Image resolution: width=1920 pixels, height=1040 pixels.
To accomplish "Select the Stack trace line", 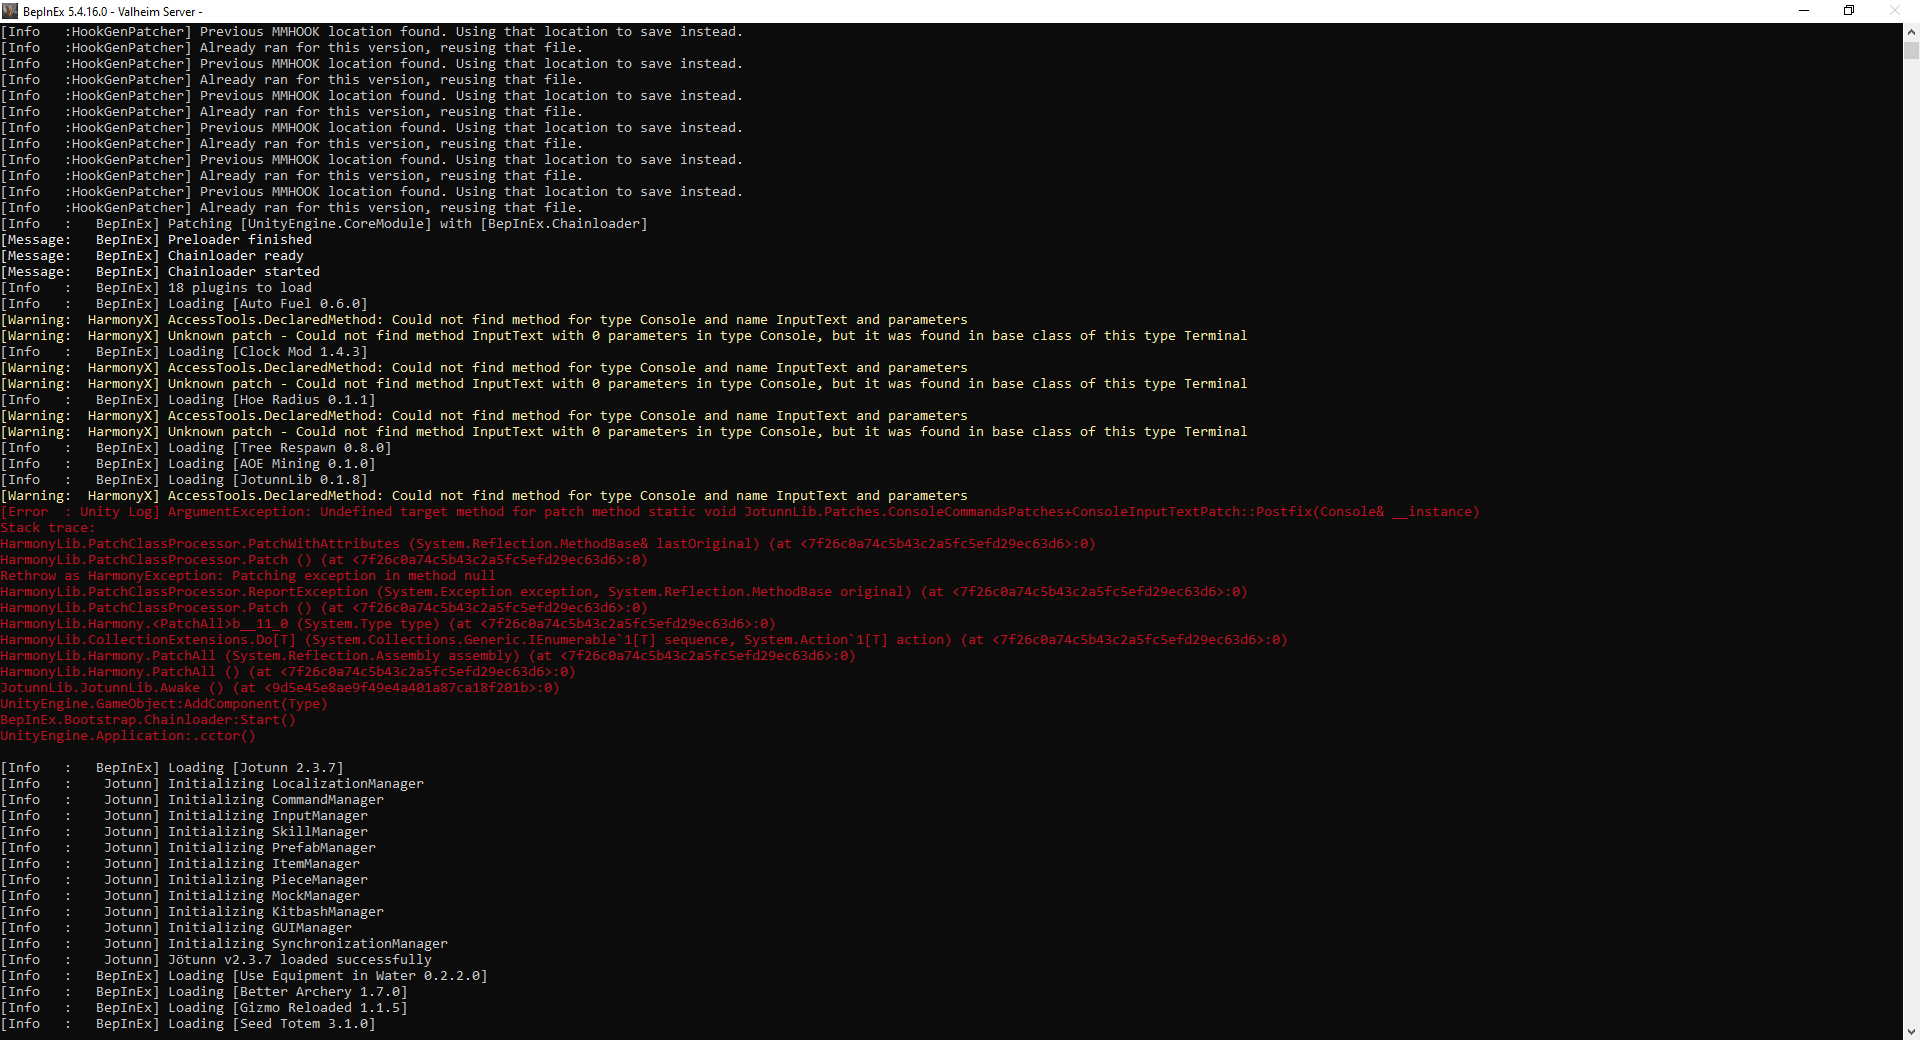I will coord(45,527).
